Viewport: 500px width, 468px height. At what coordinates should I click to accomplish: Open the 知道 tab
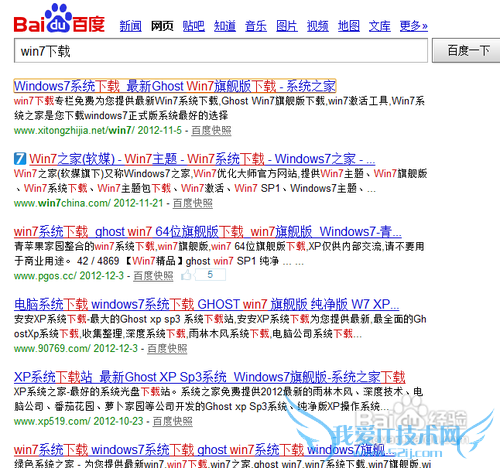(225, 26)
